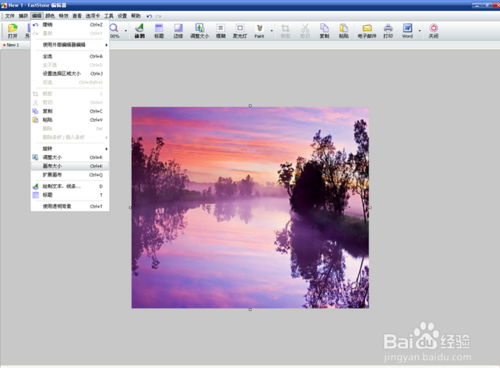Image resolution: width=500 pixels, height=375 pixels.
Task: Click the Caption (标题) toolbar icon
Action: click(x=159, y=31)
